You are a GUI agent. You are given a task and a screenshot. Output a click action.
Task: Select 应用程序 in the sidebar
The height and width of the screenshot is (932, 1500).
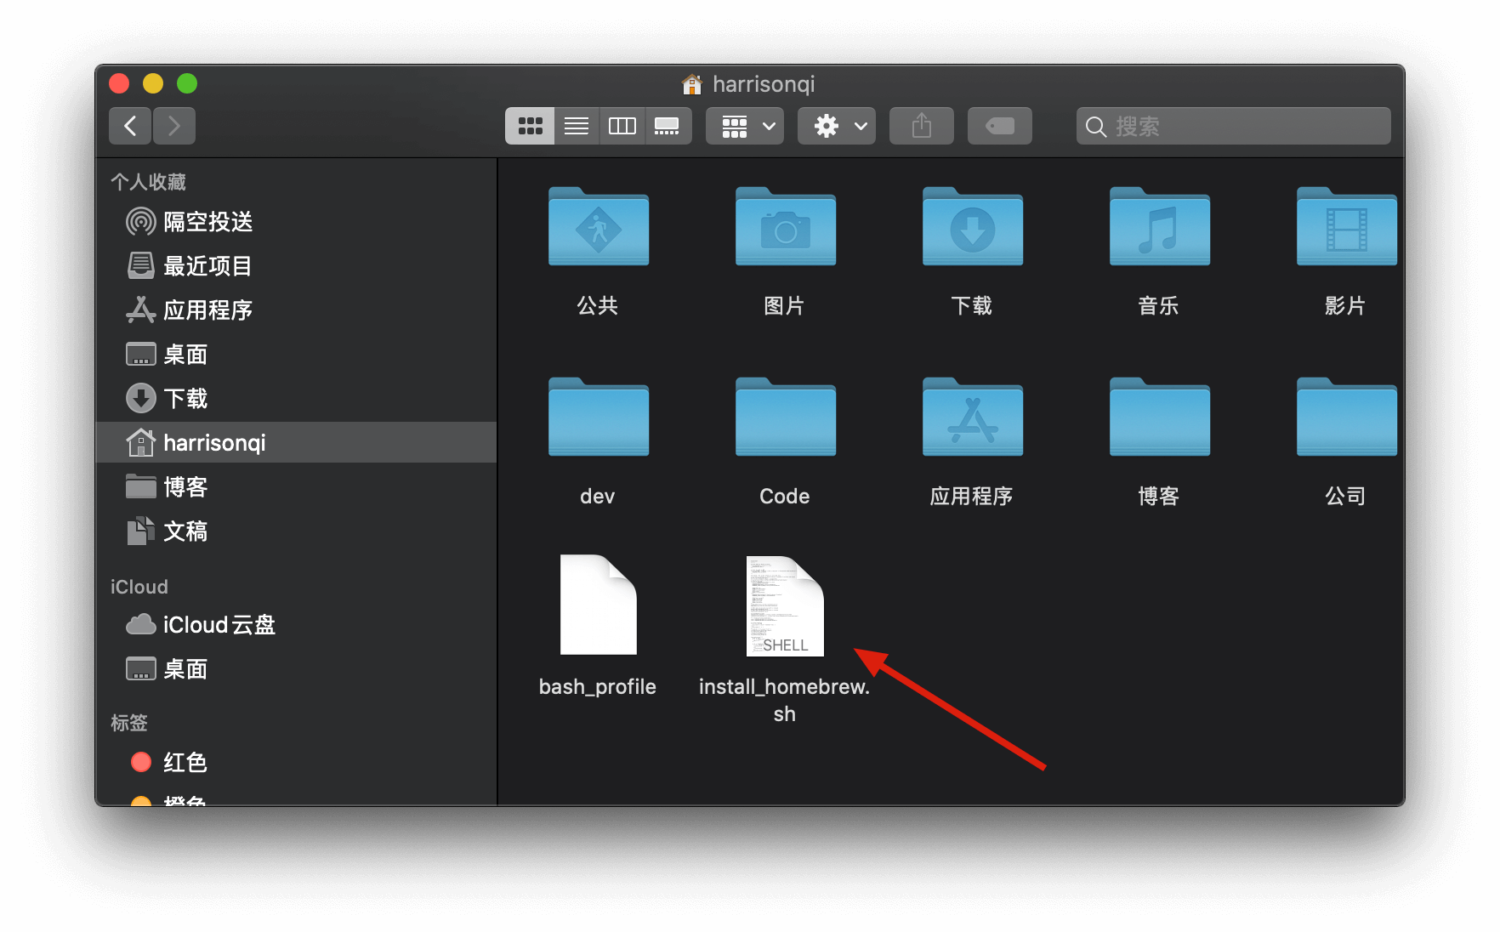[207, 310]
